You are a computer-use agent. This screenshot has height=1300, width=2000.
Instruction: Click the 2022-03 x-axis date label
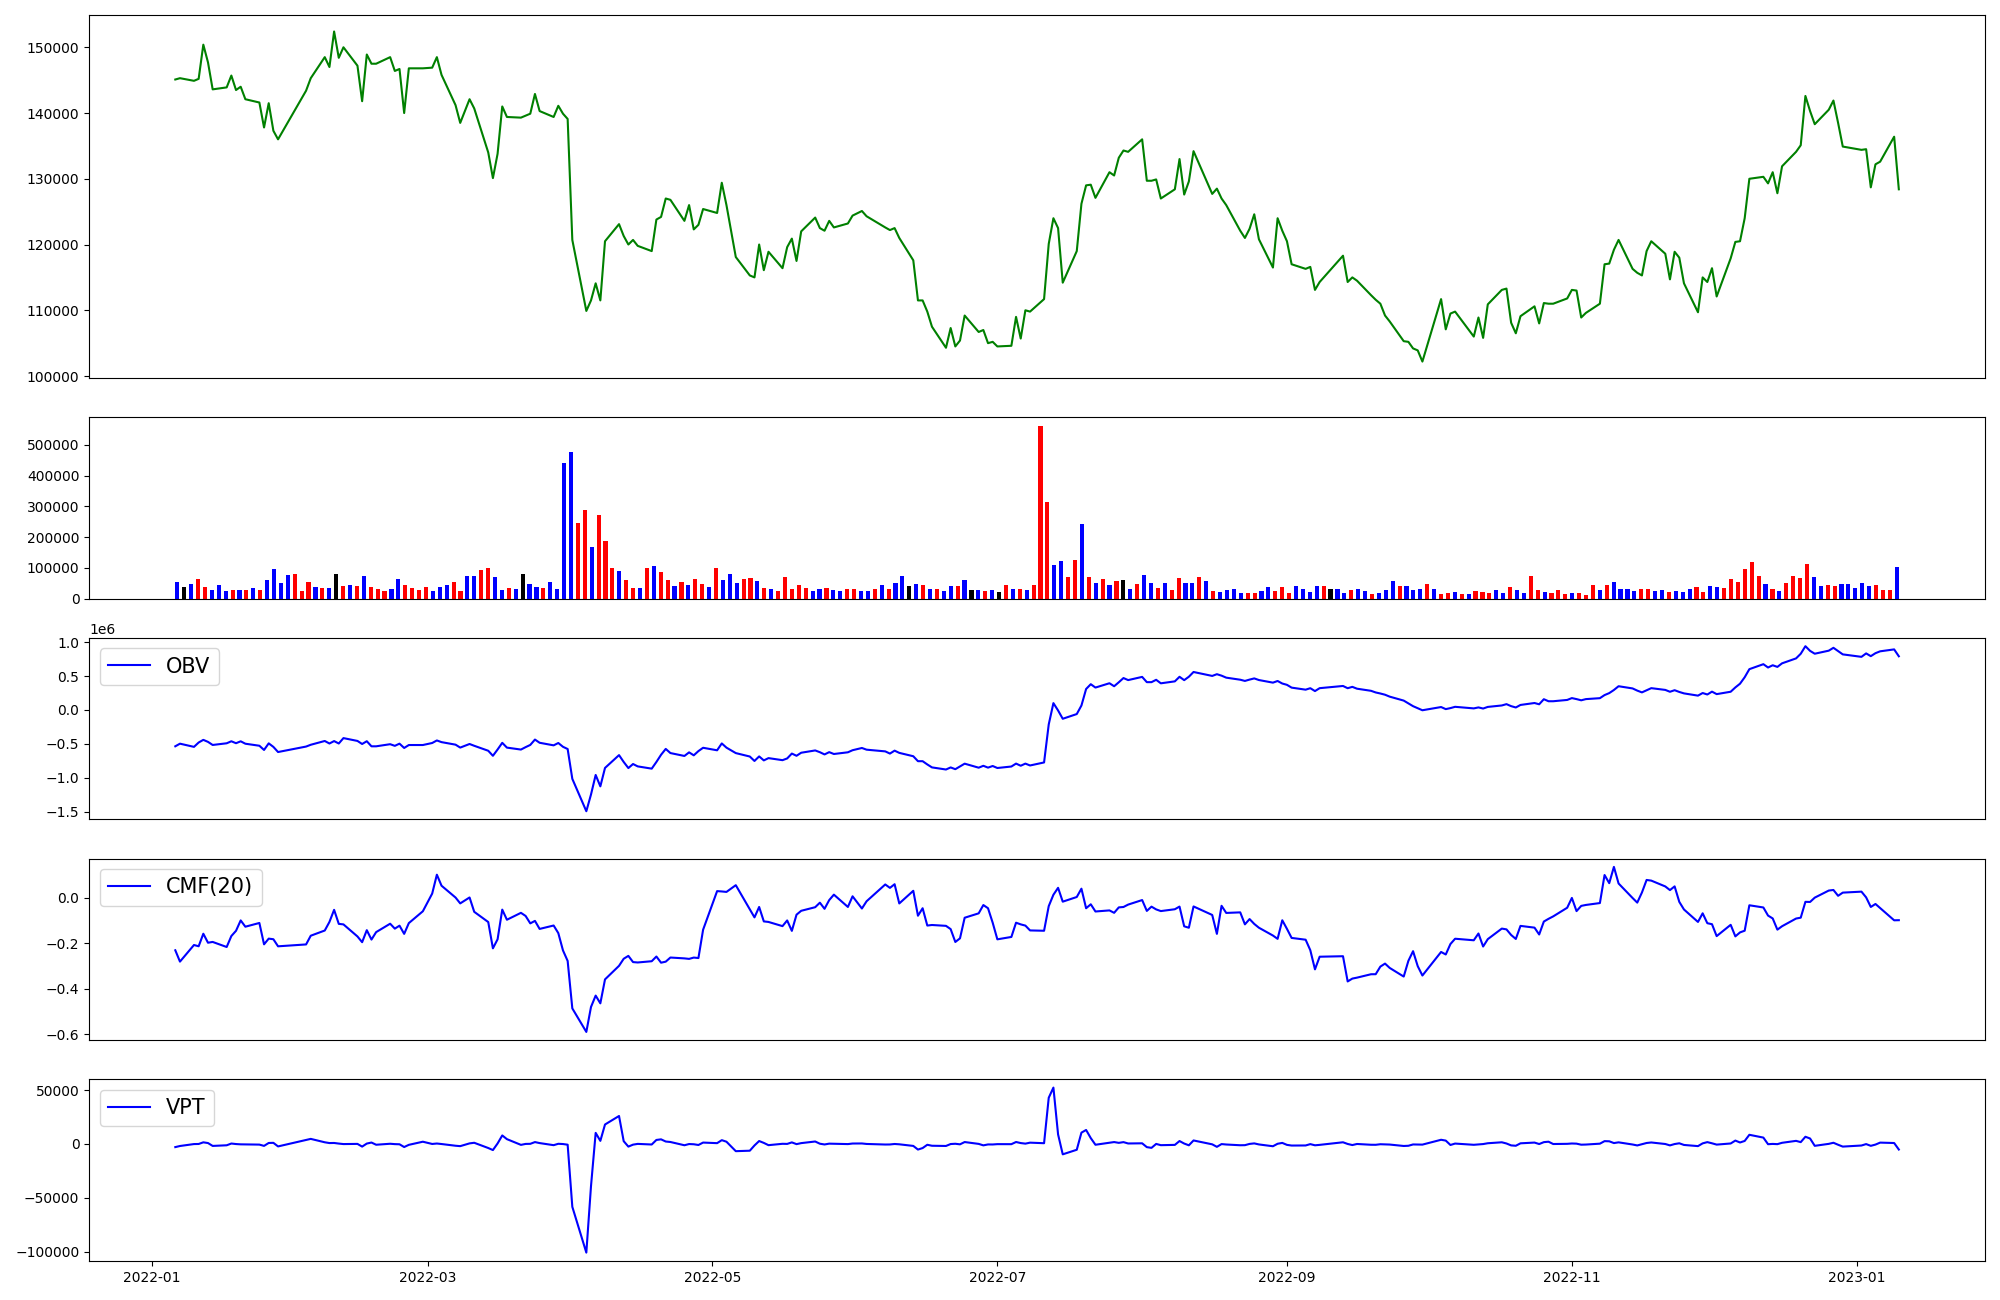(428, 1276)
